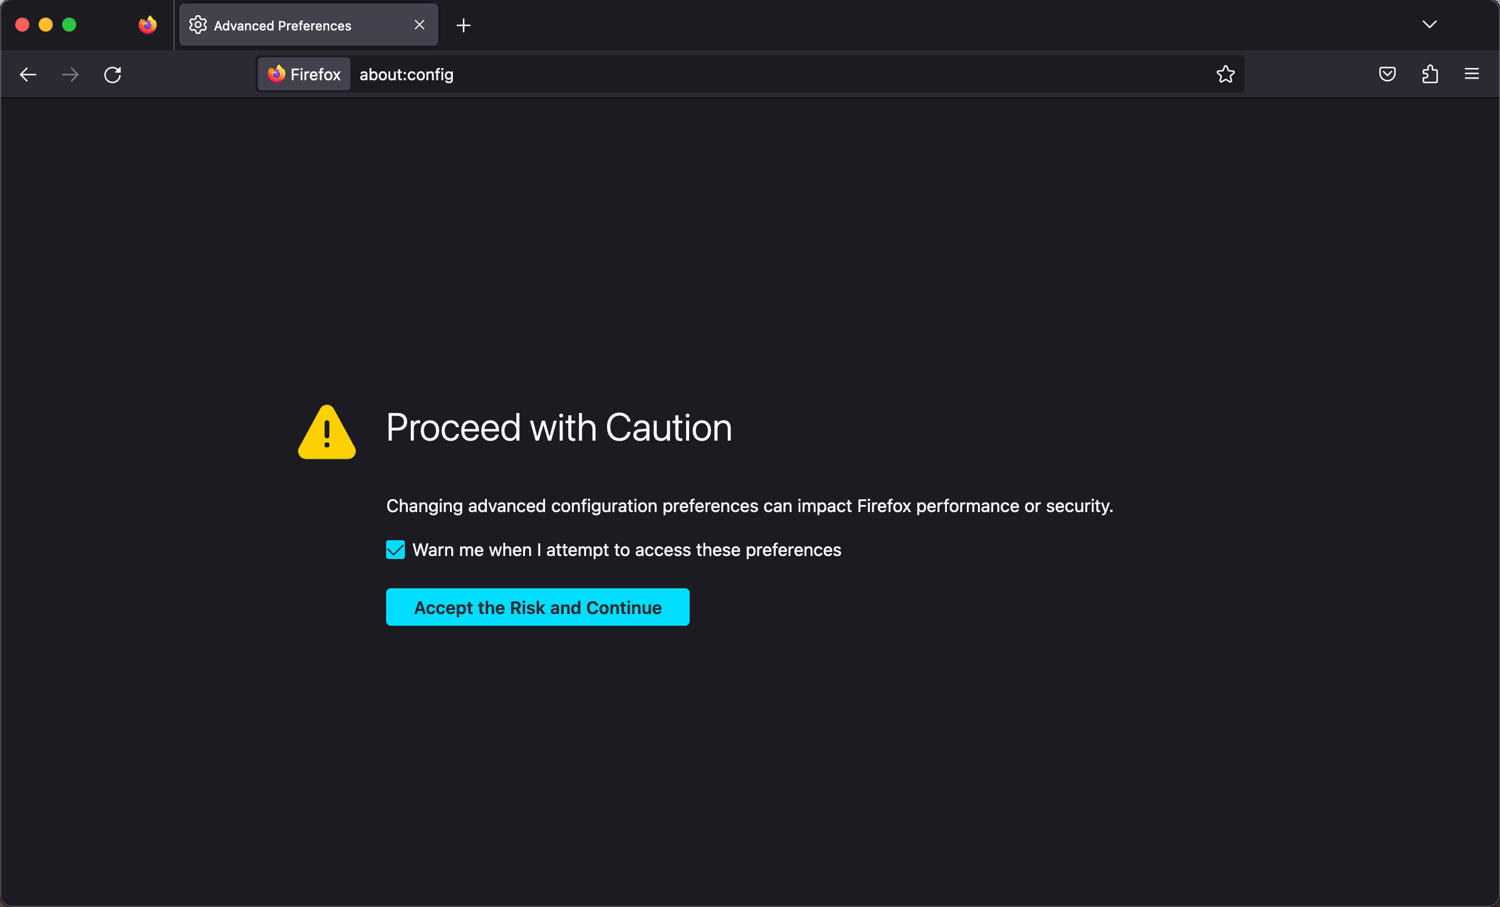Click the 'Changing advanced configuration preferences' sentence
This screenshot has height=907, width=1500.
(x=749, y=506)
